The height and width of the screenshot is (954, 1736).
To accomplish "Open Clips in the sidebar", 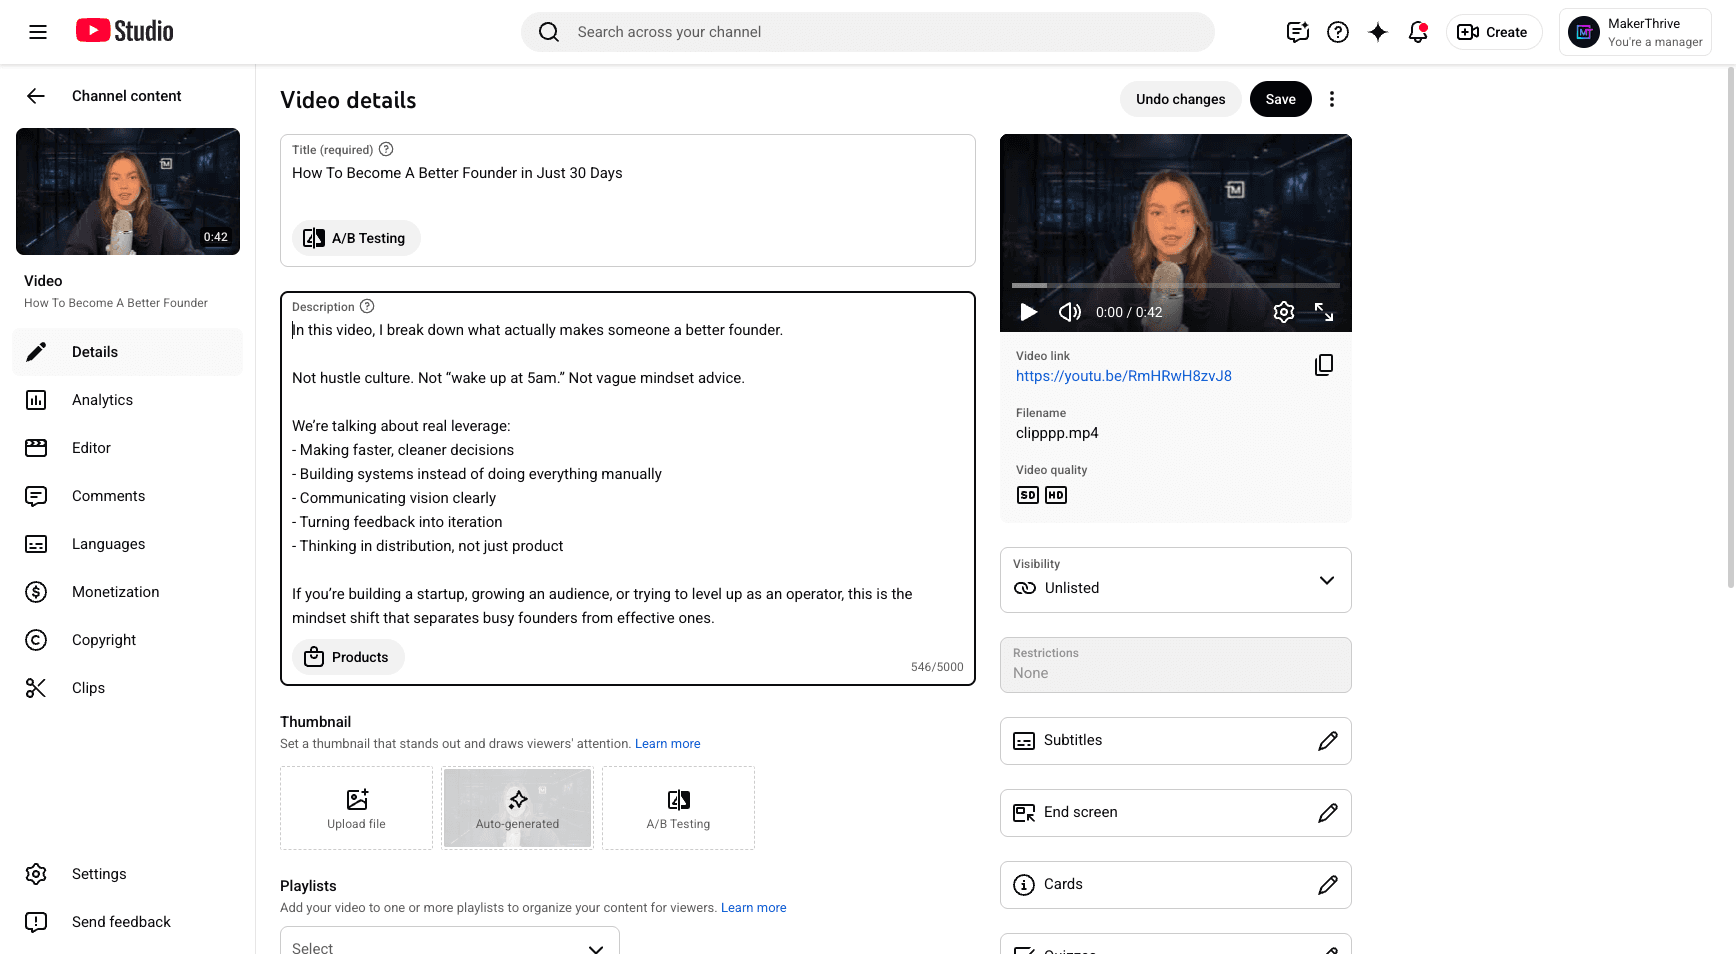I will [x=128, y=688].
